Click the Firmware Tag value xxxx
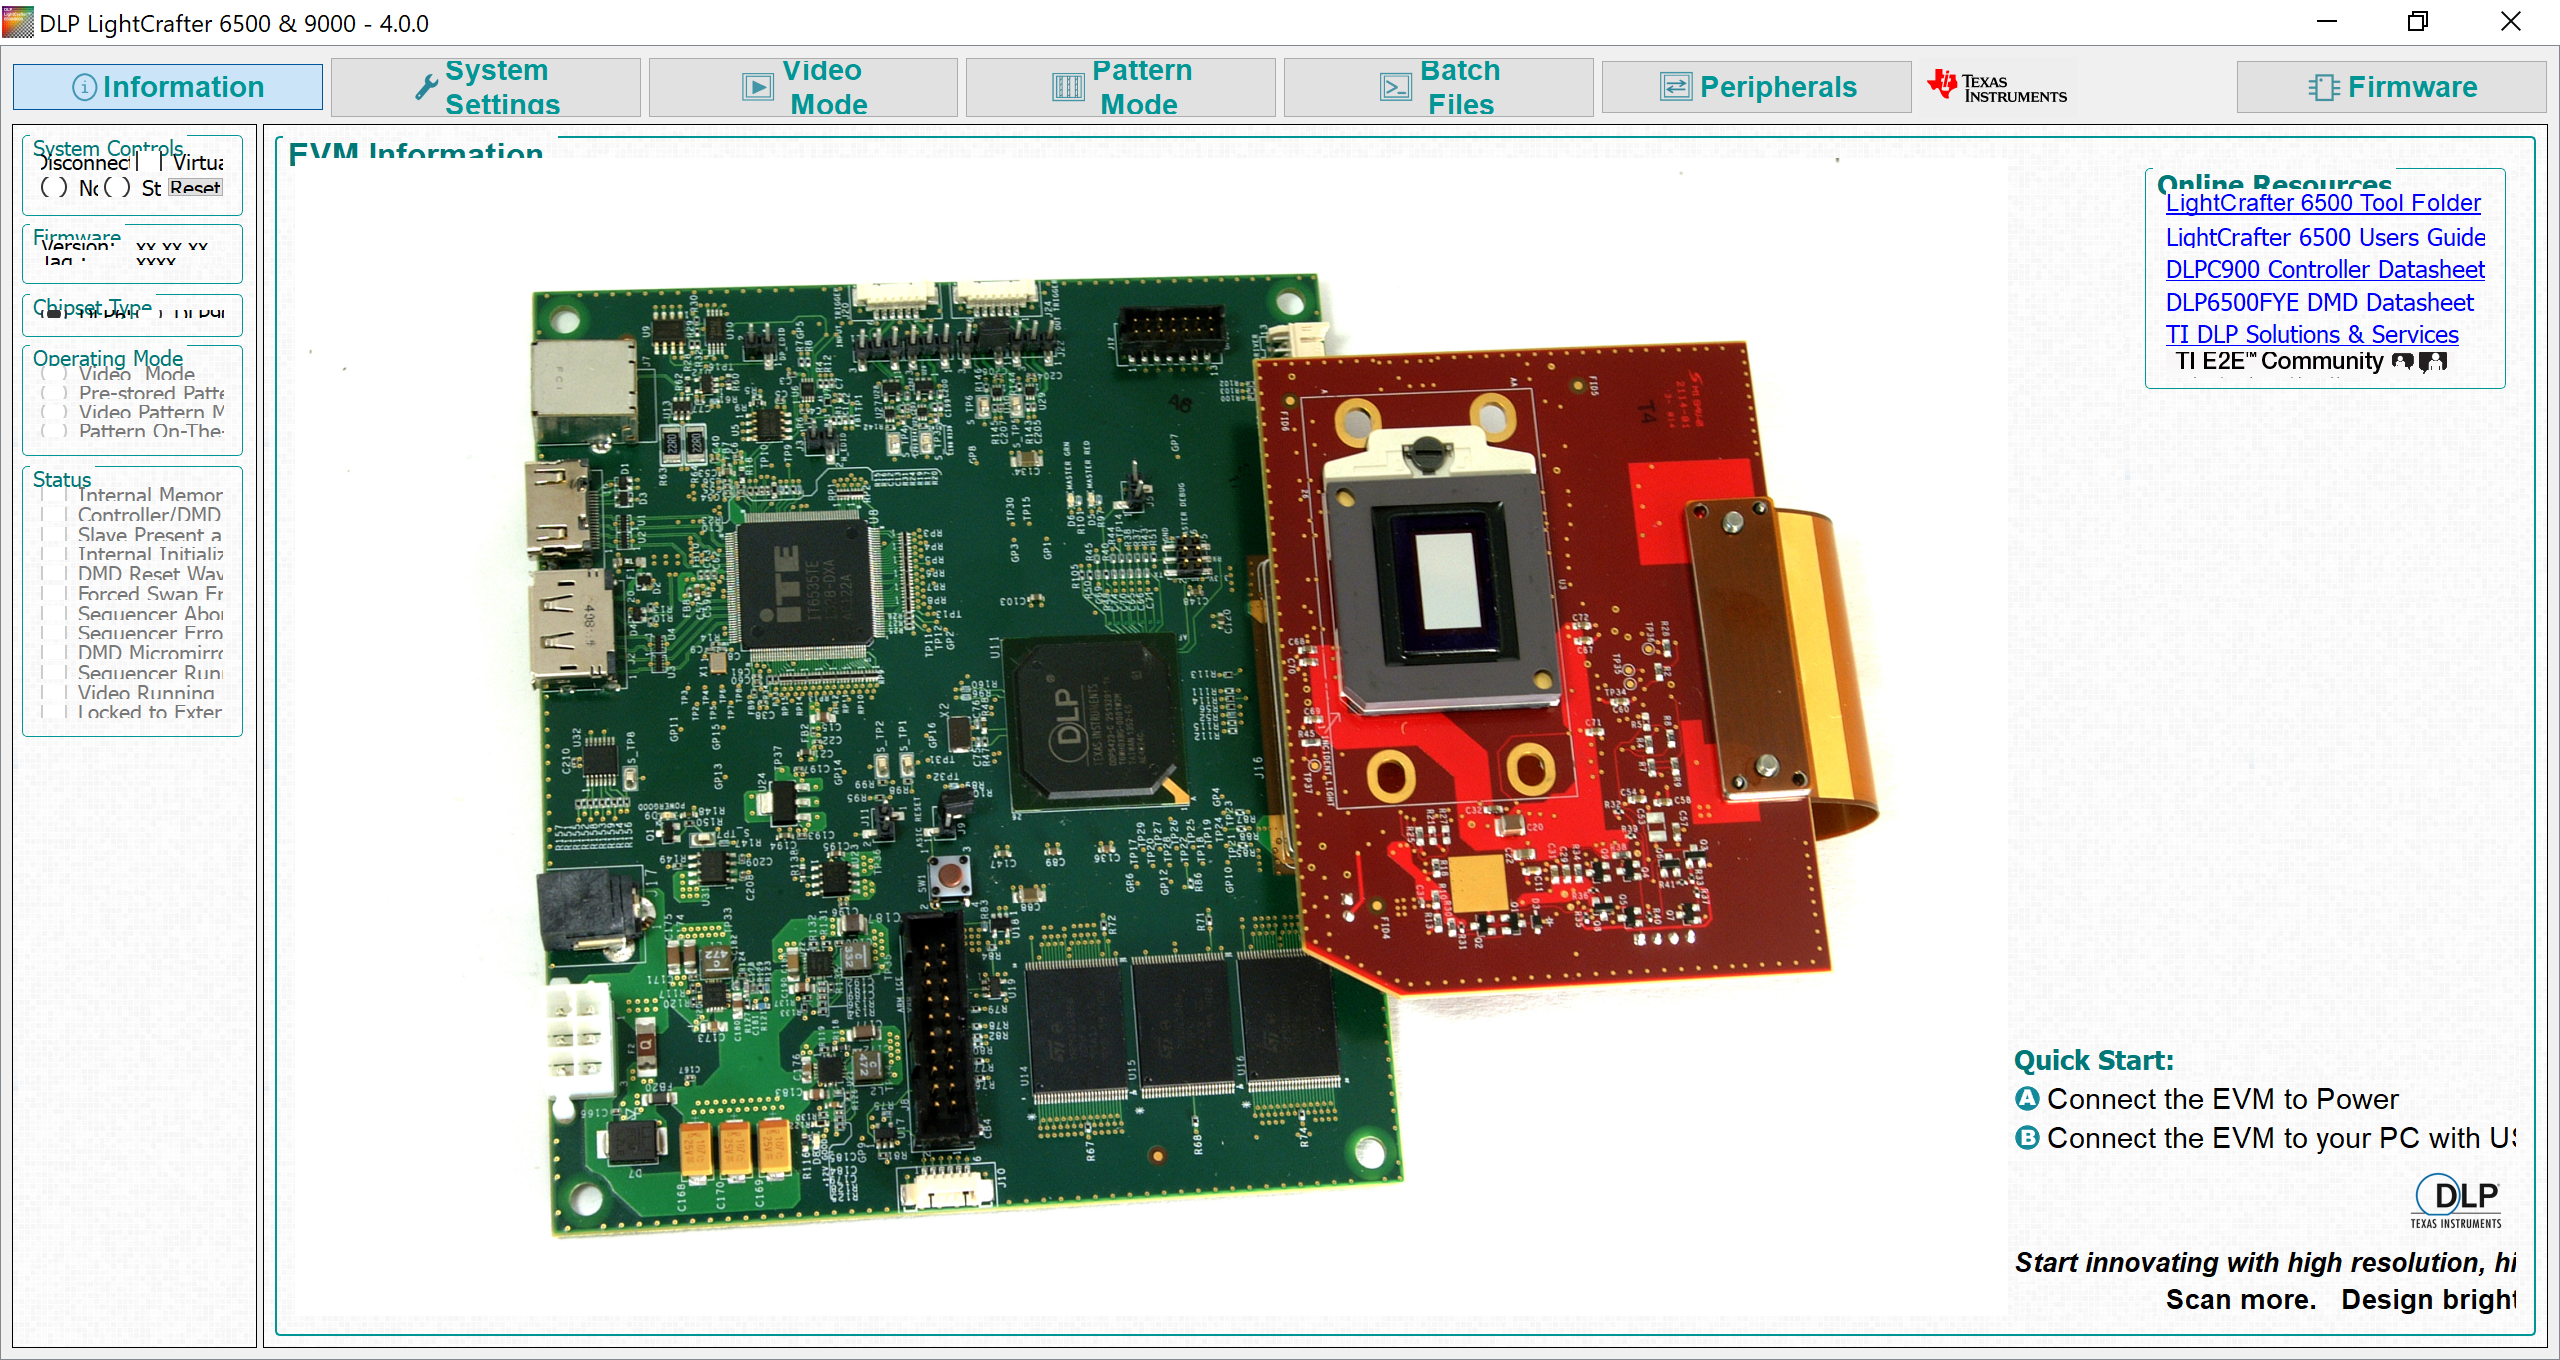2560x1360 pixels. (x=156, y=262)
